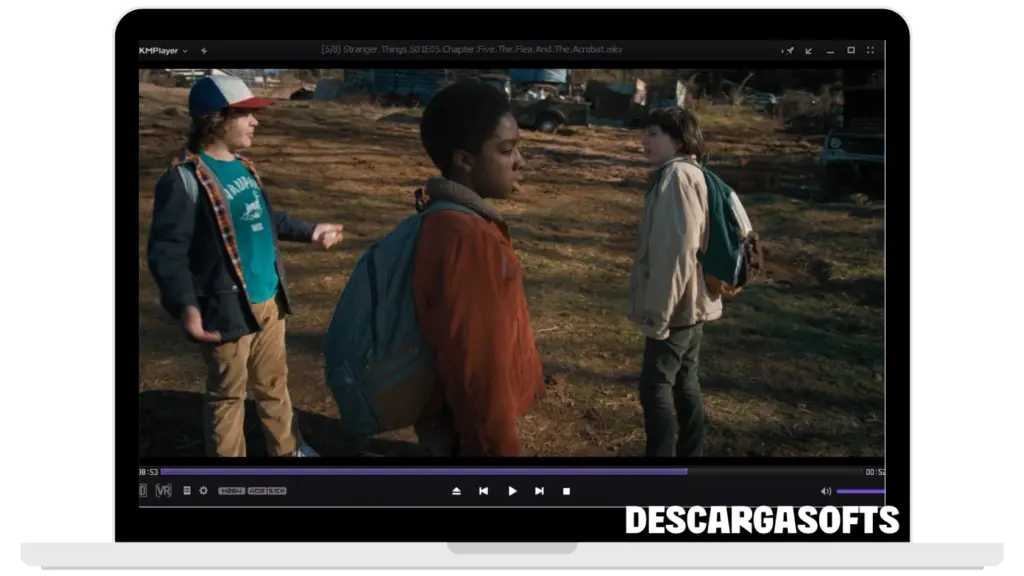Viewport: 1024px width, 576px height.
Task: Click the H264 video codec badge
Action: tap(231, 491)
